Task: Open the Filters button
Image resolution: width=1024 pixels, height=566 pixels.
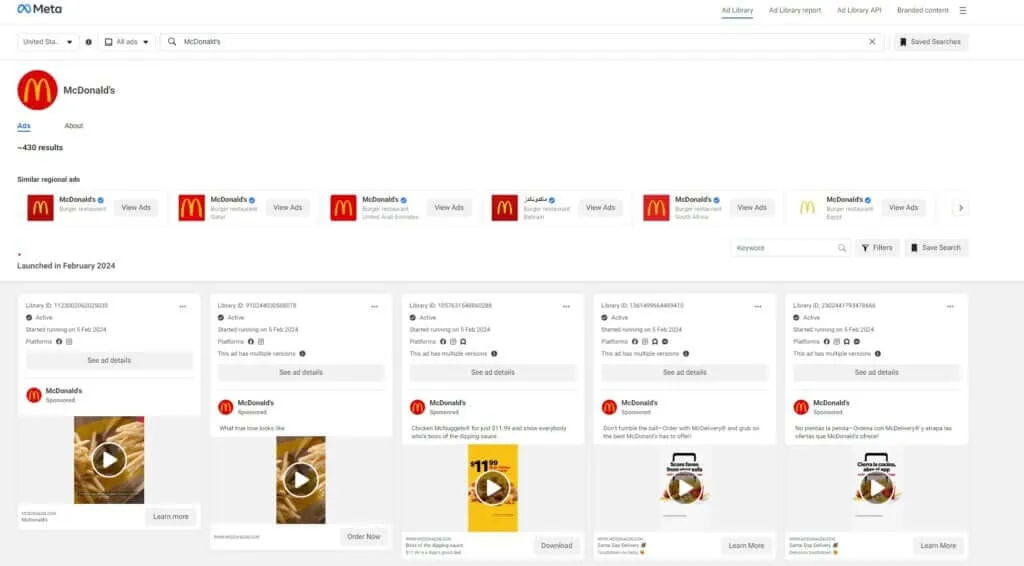Action: (876, 248)
